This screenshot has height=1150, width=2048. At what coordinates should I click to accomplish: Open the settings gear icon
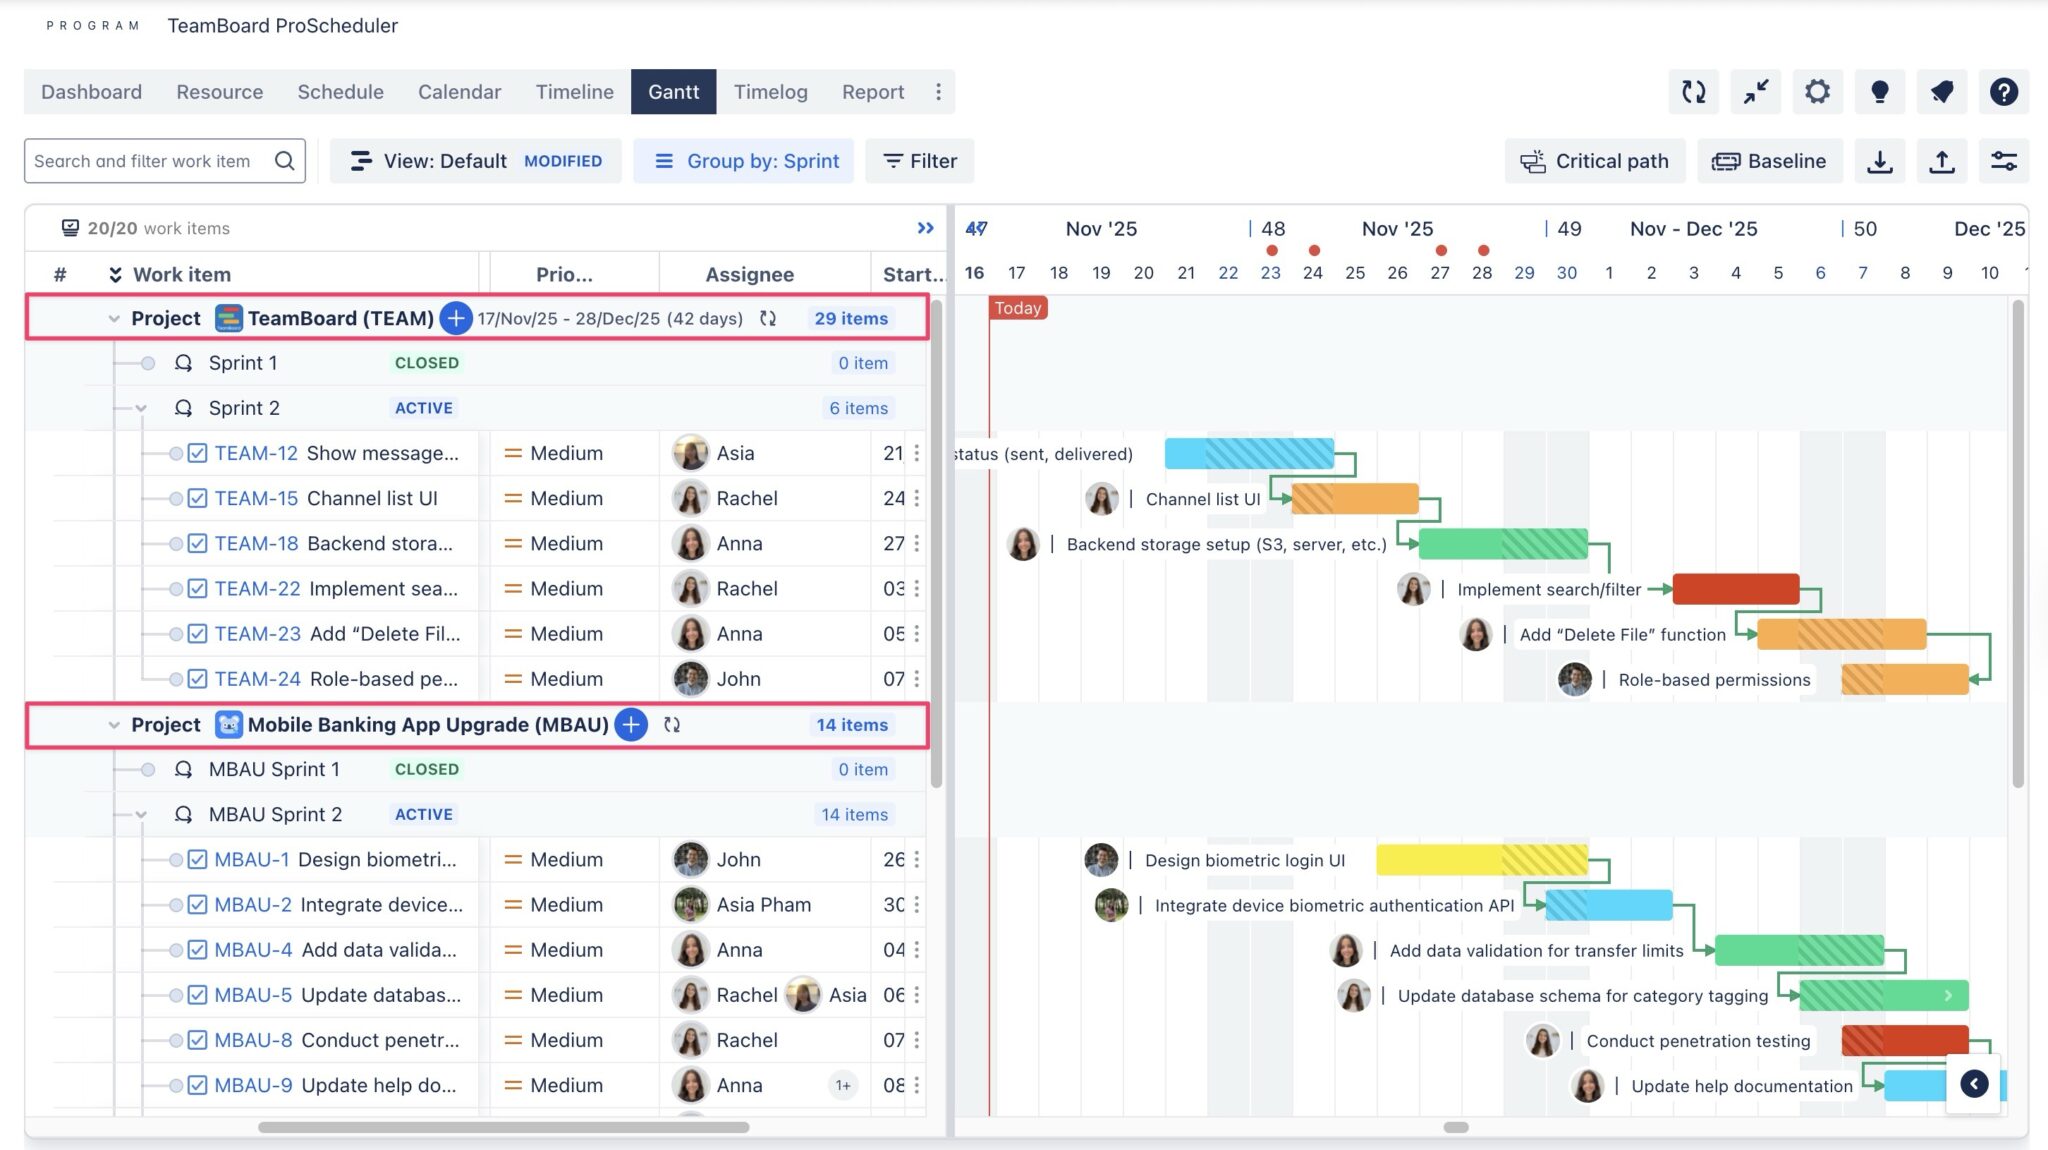pyautogui.click(x=1818, y=91)
